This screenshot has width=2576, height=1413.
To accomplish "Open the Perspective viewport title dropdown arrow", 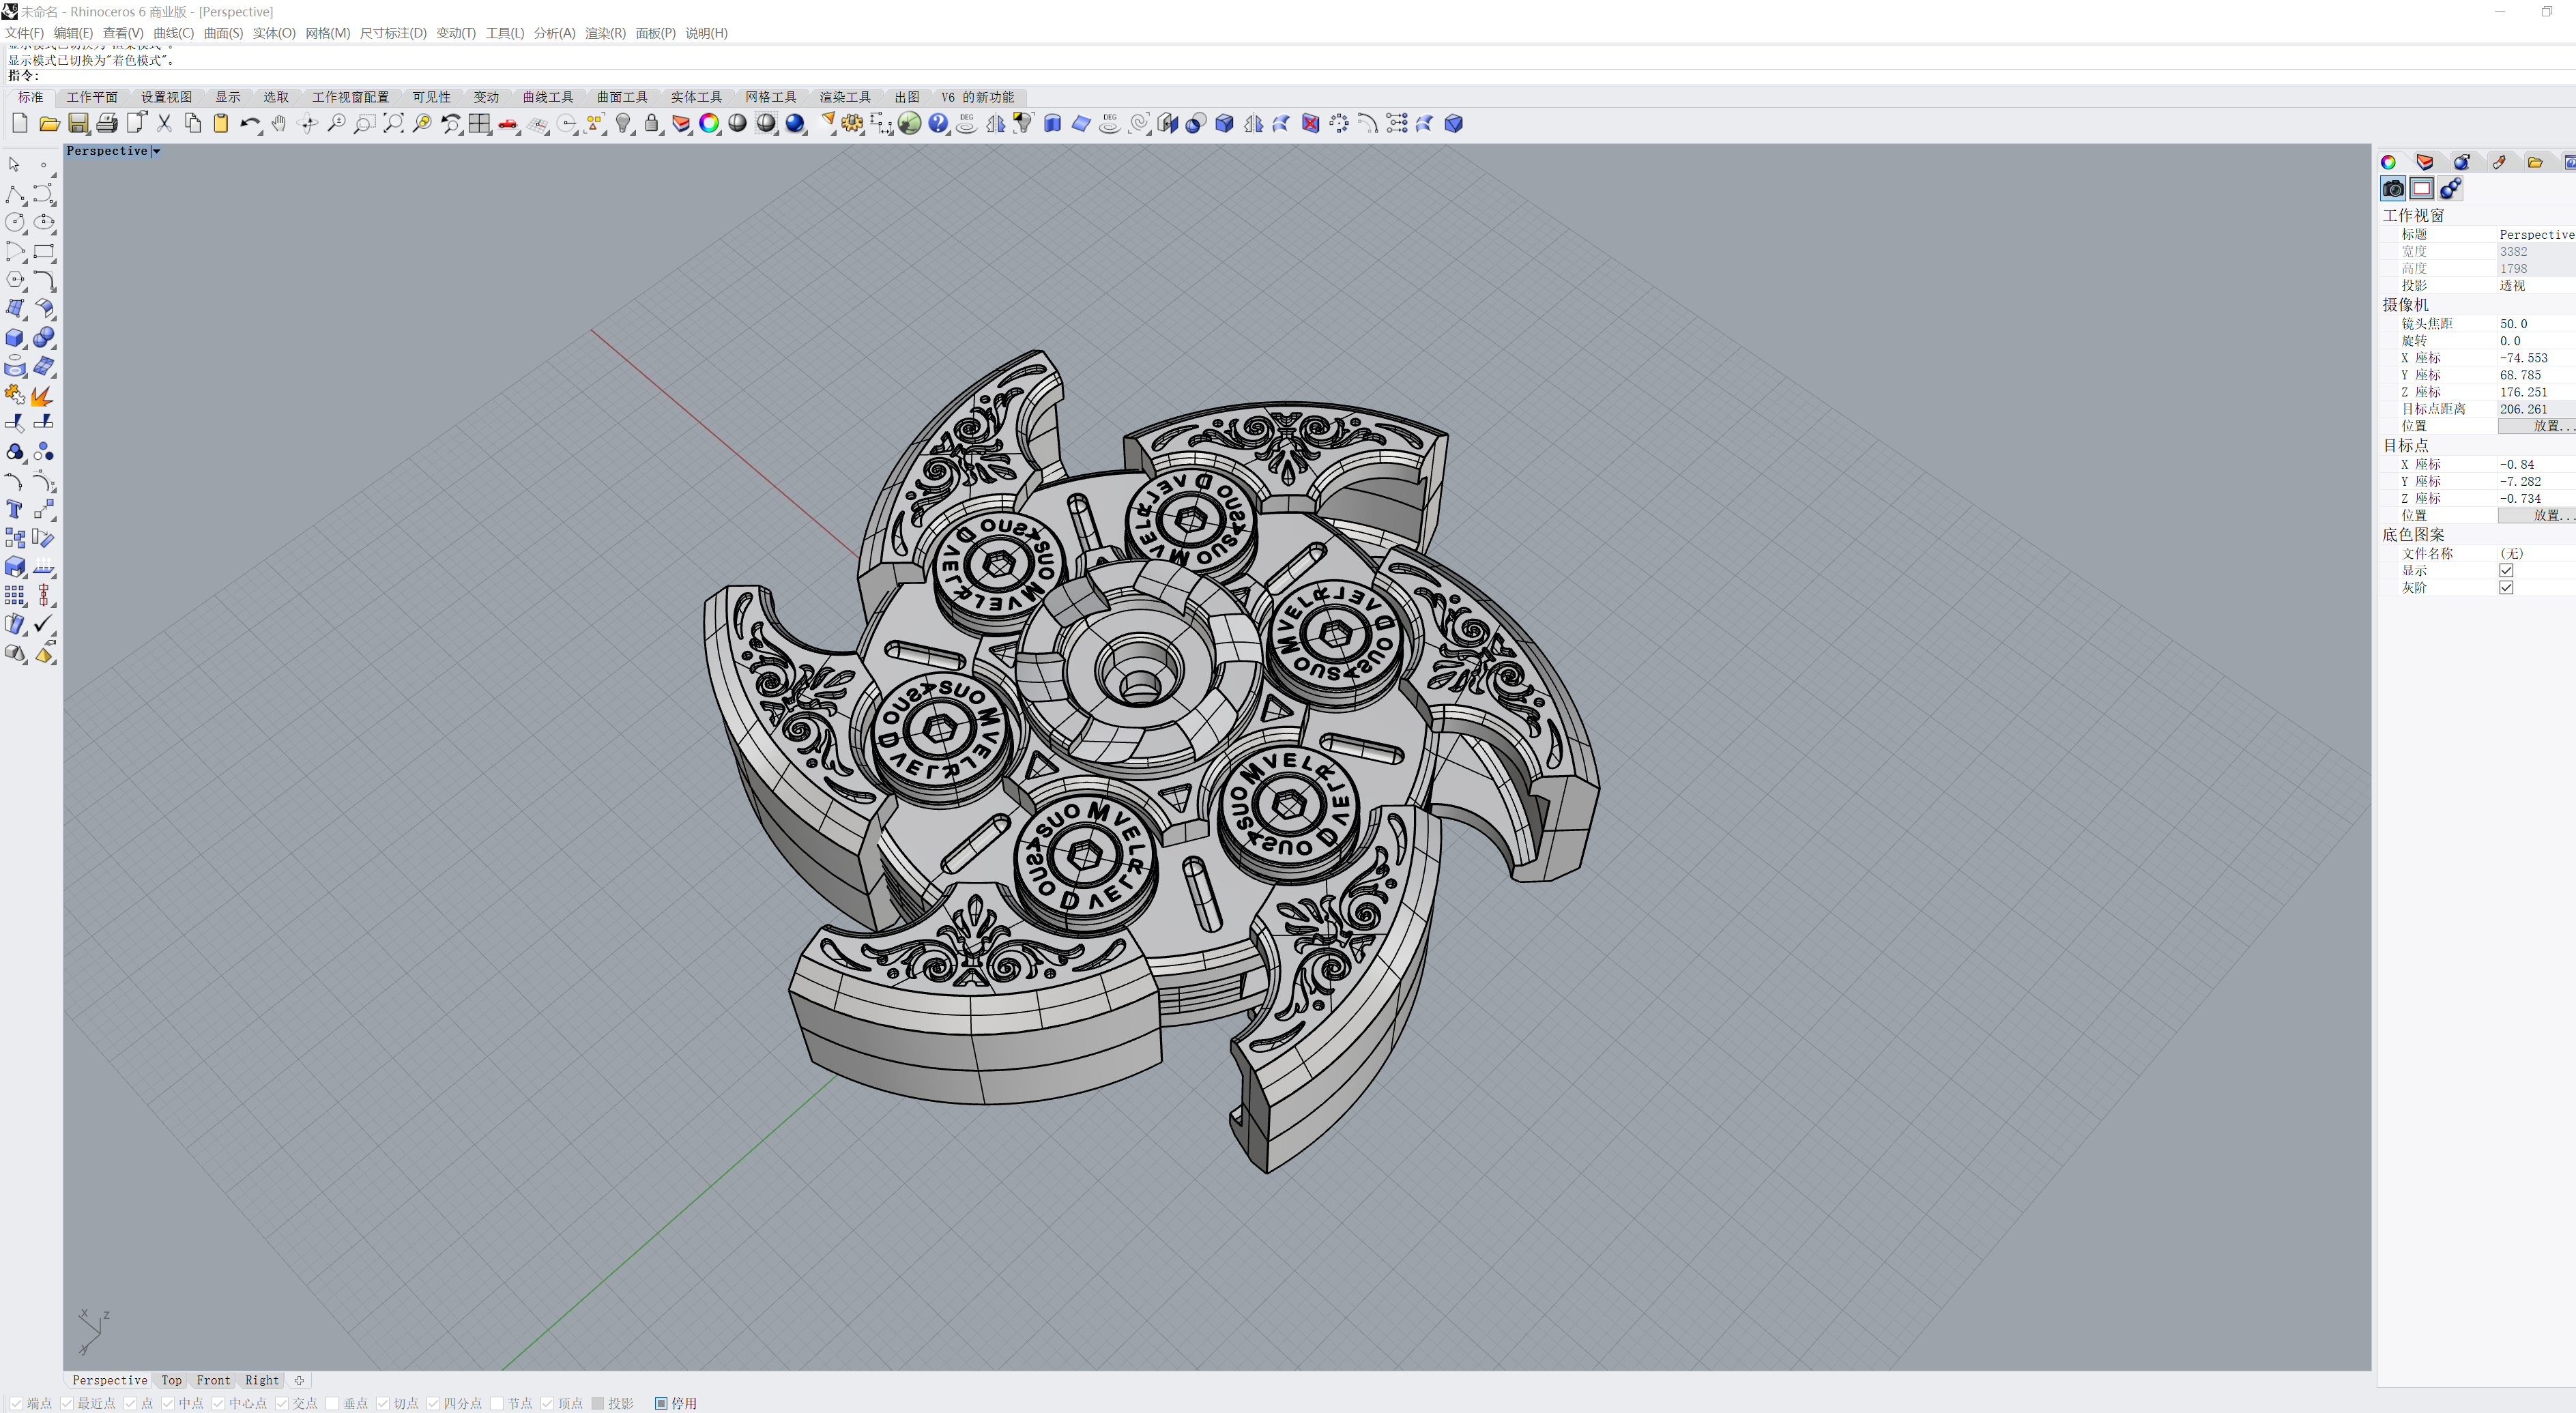I will (x=157, y=151).
